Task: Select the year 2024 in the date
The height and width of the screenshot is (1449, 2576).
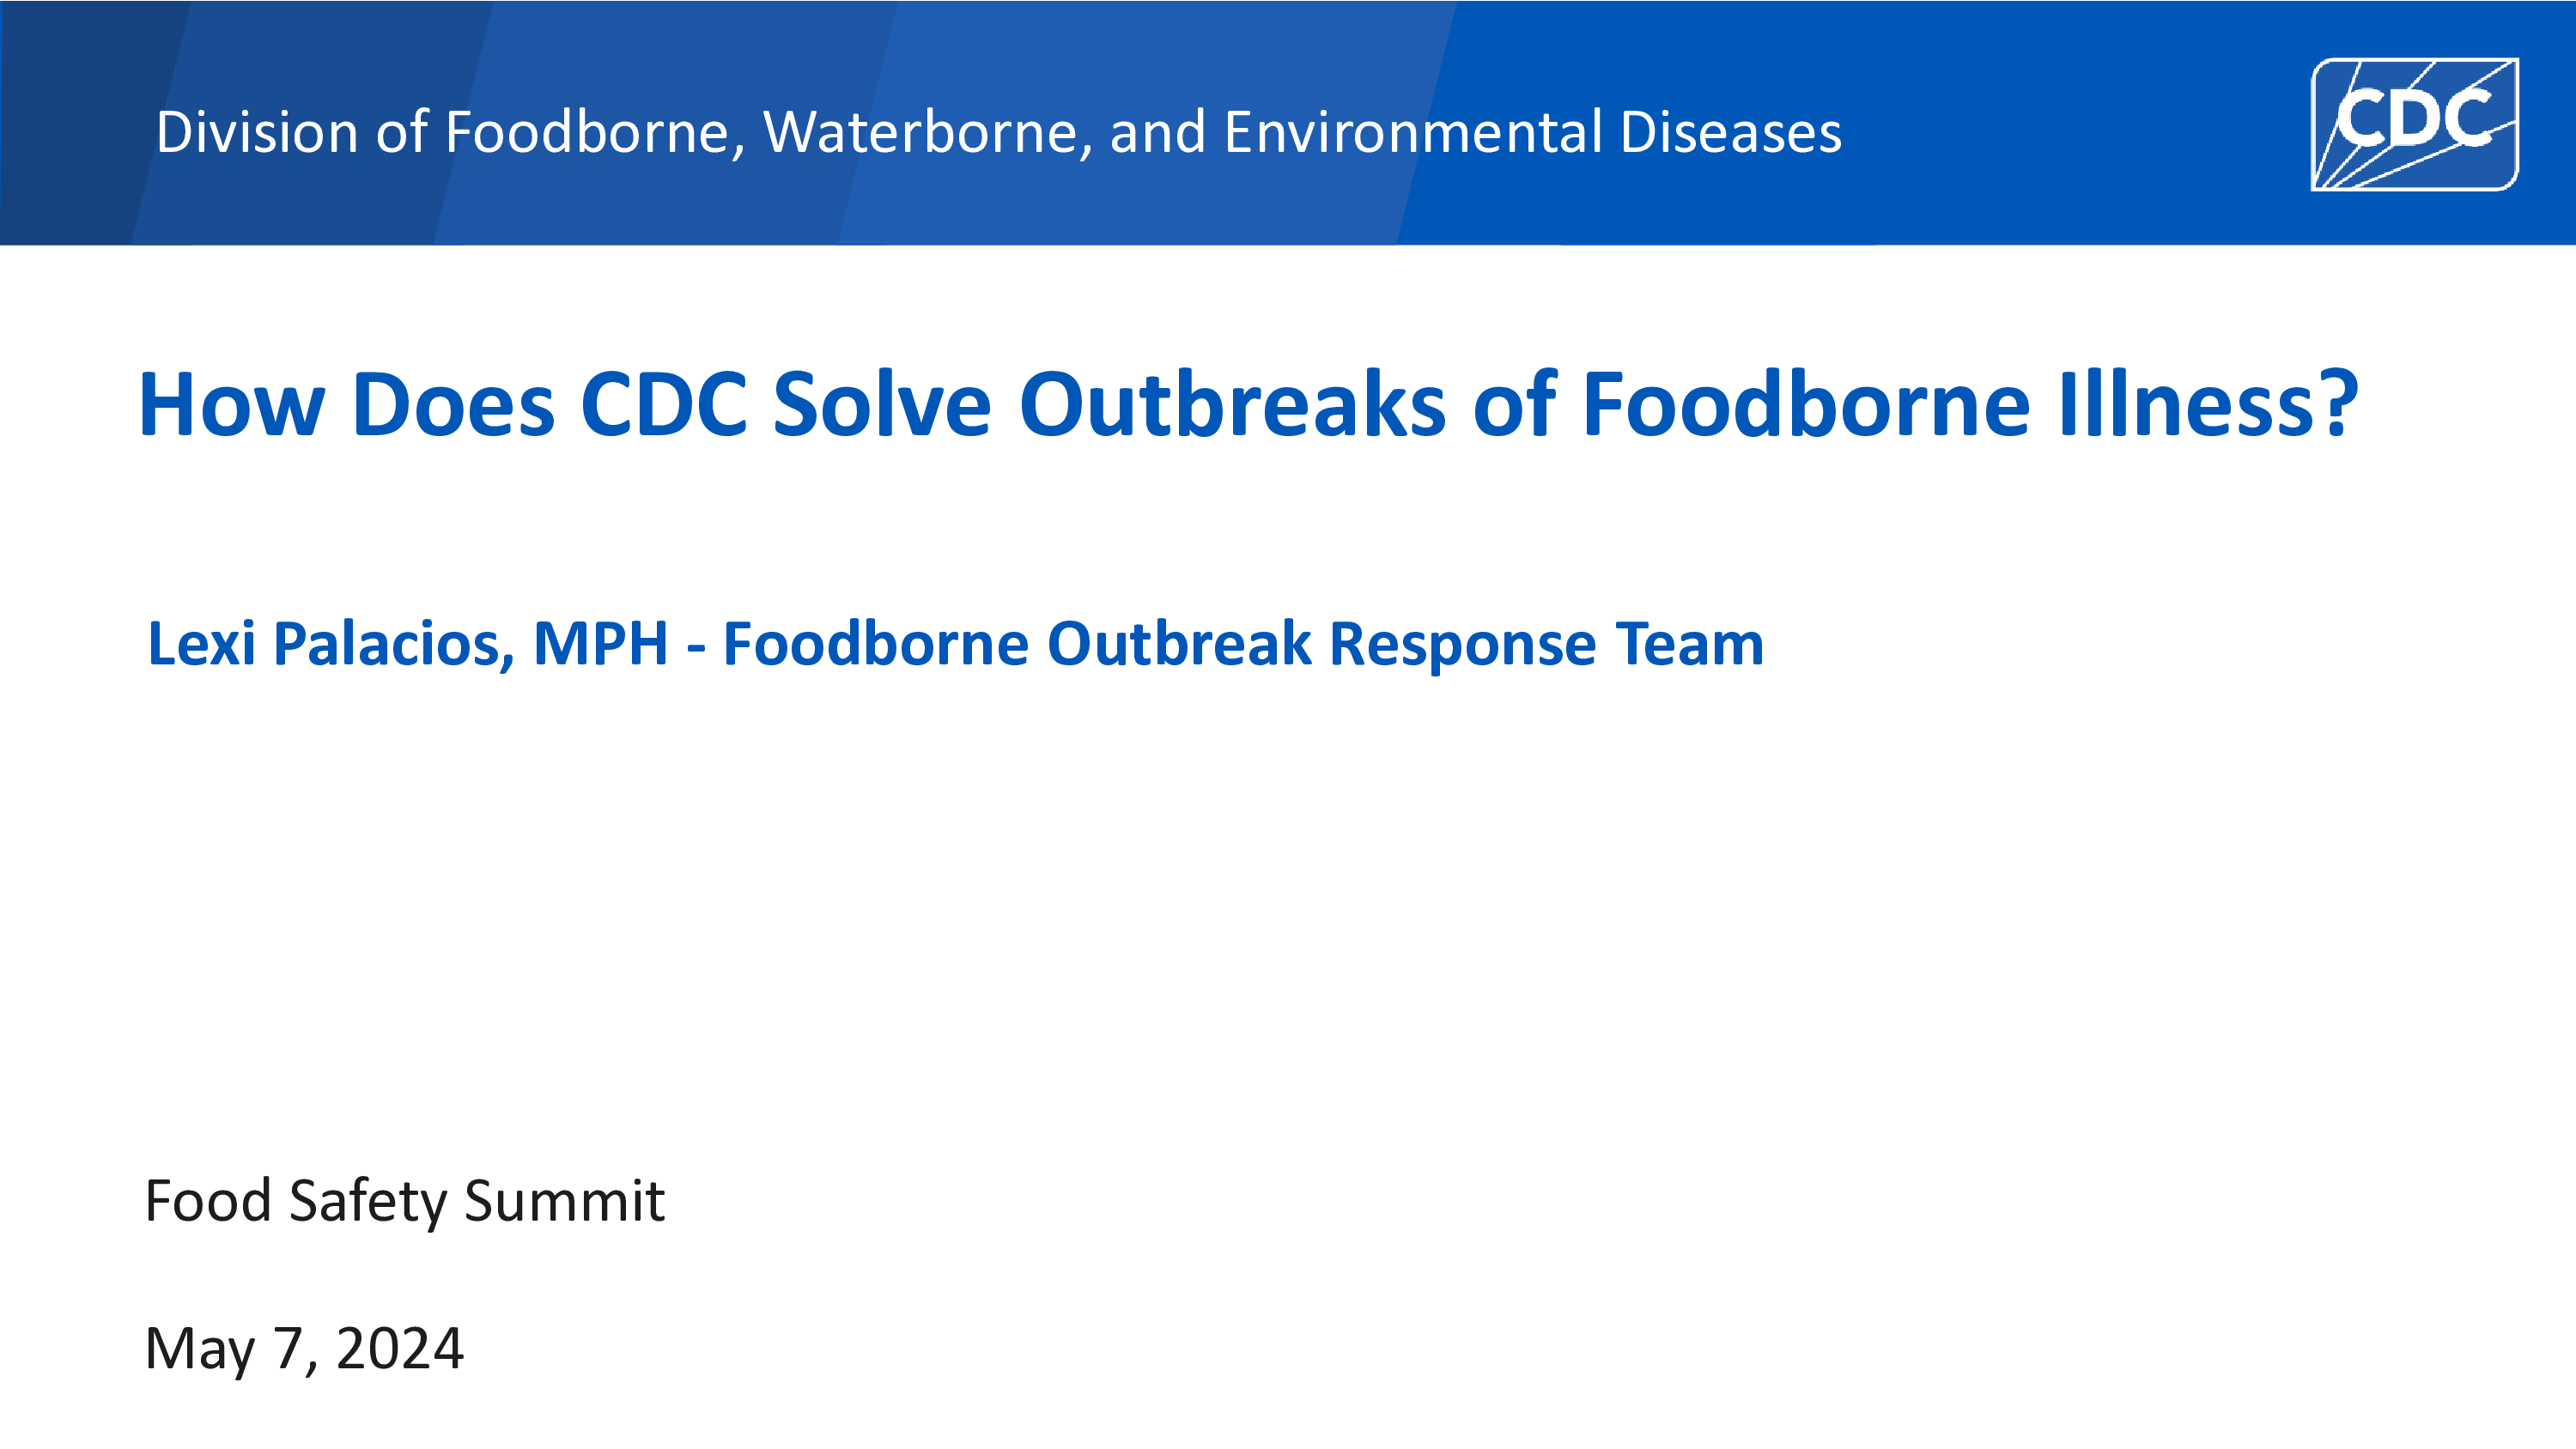Action: 400,1349
